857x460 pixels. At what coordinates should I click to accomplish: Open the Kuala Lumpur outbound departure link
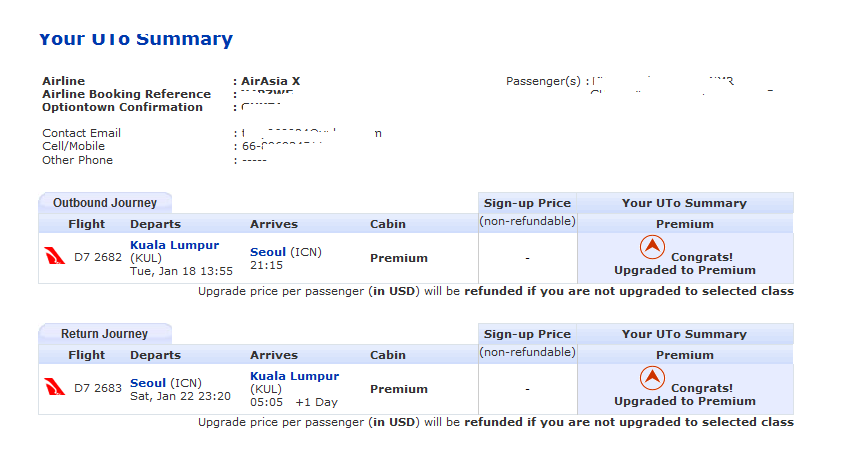click(174, 245)
